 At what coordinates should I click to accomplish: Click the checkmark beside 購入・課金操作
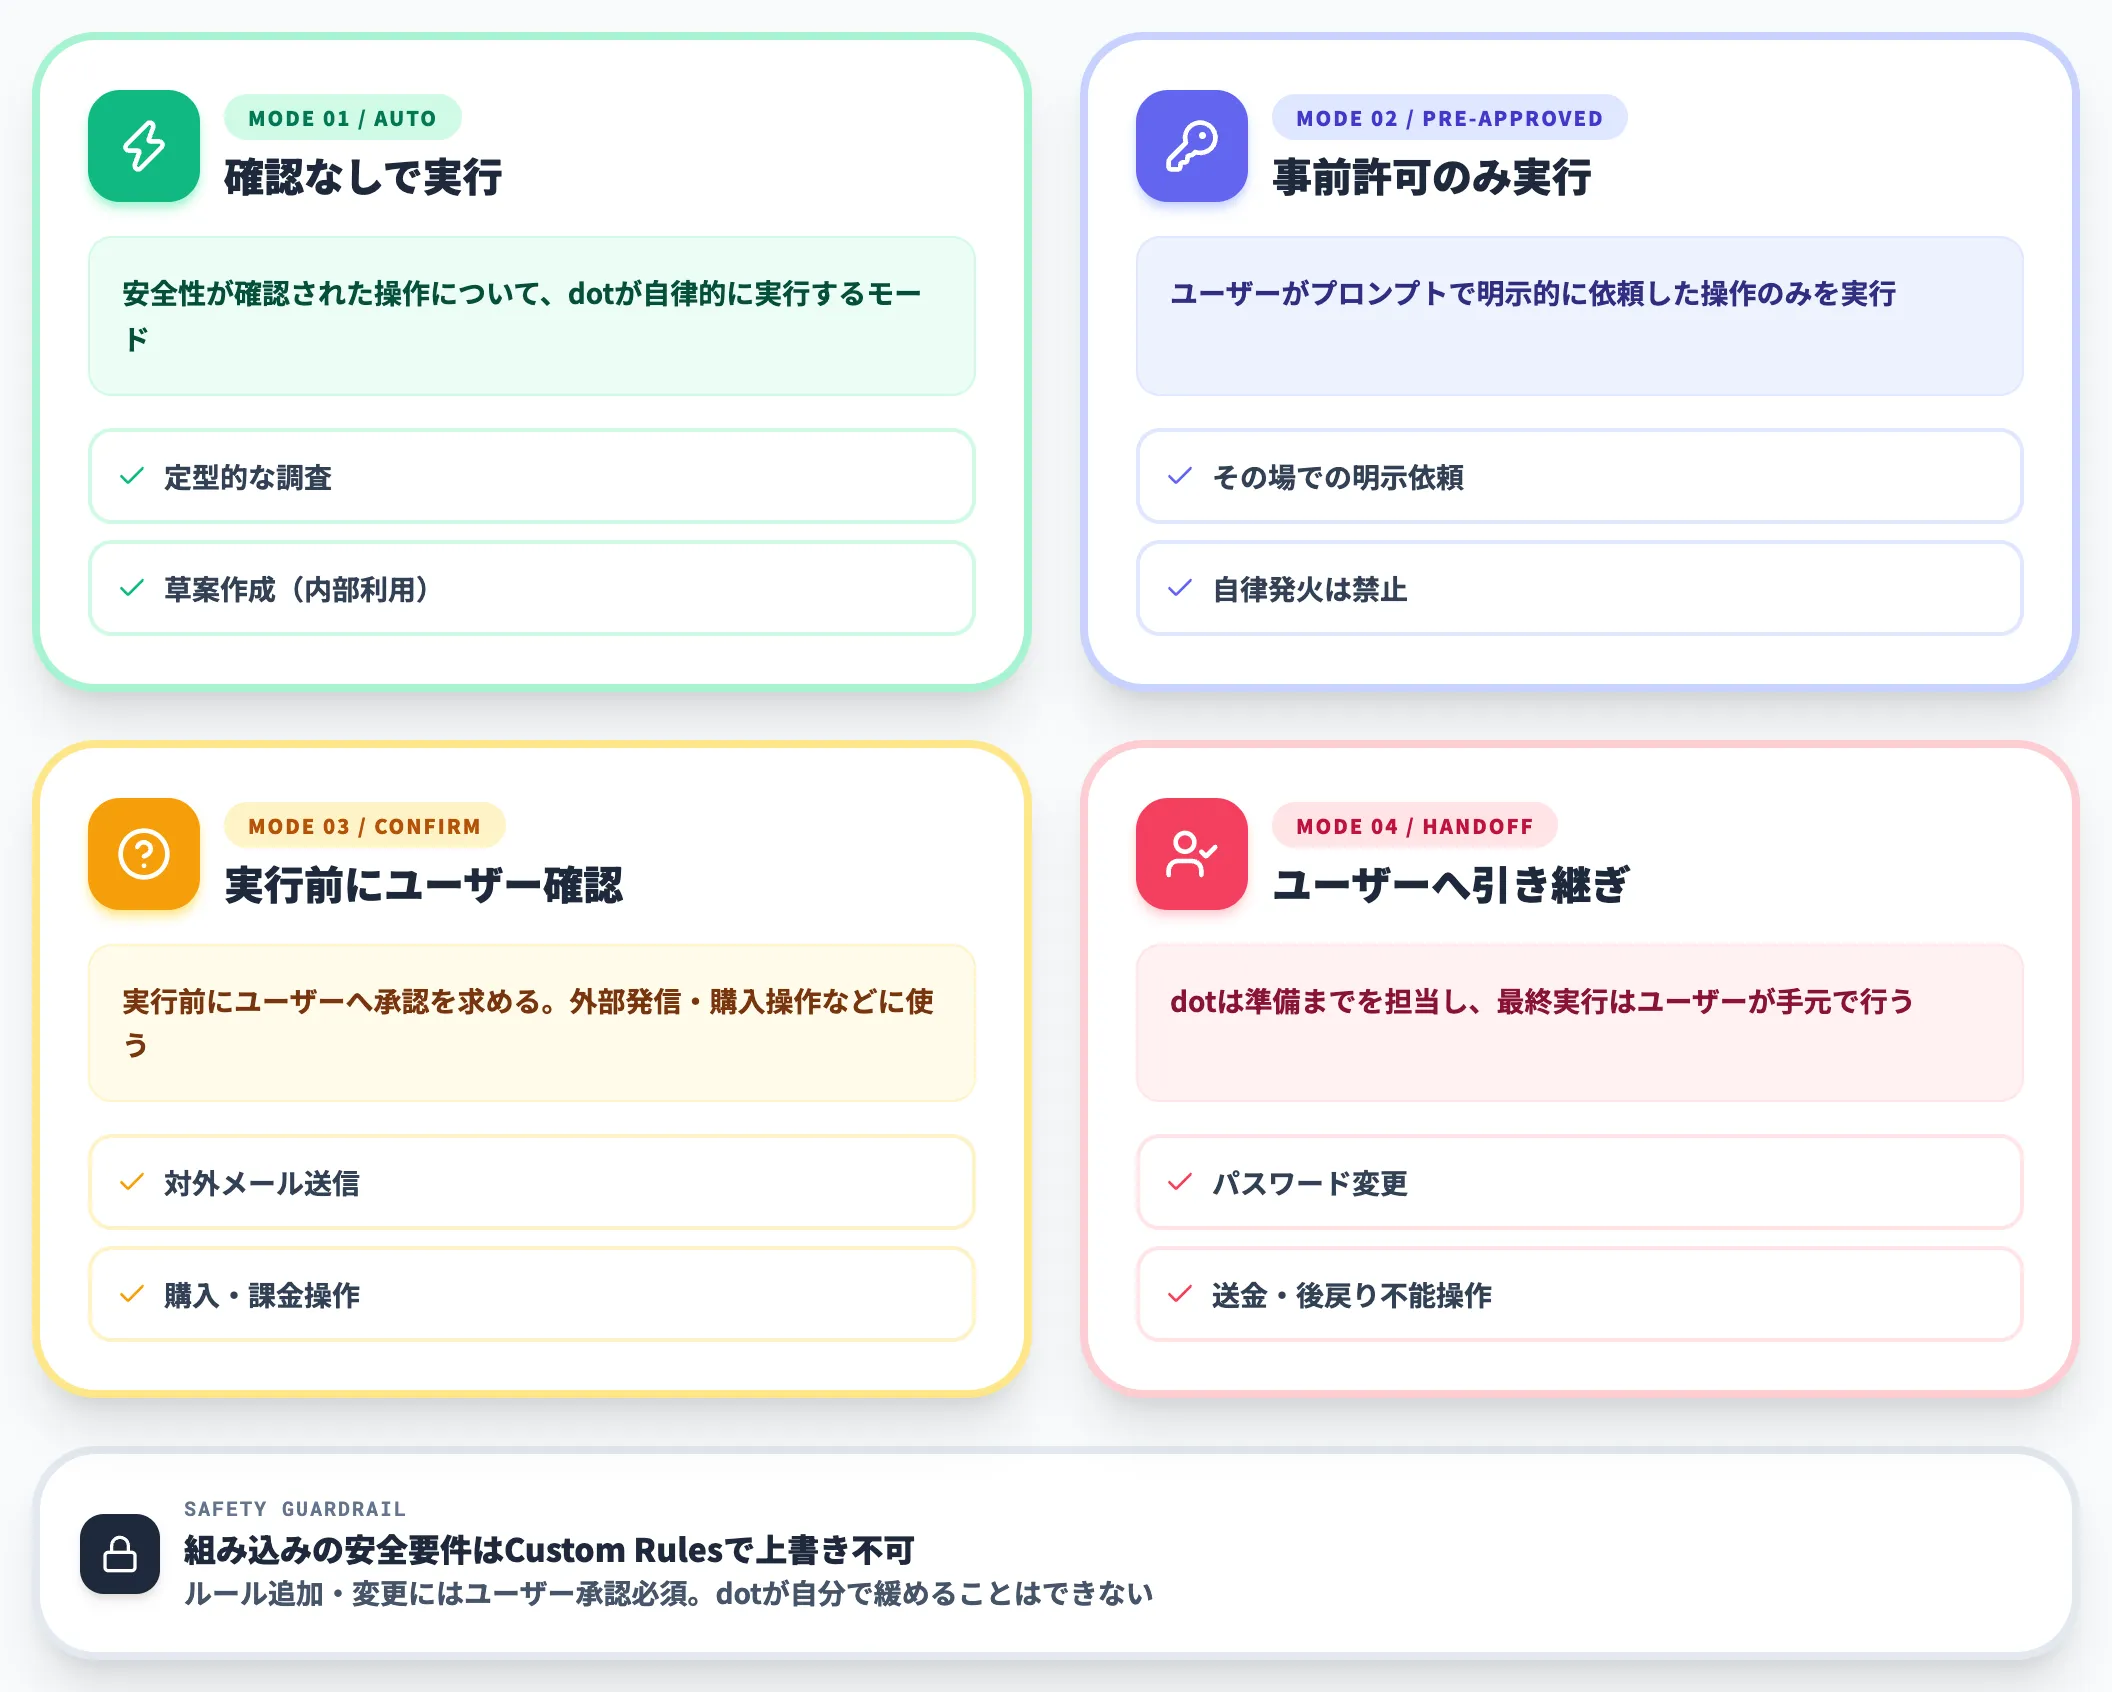coord(132,1294)
